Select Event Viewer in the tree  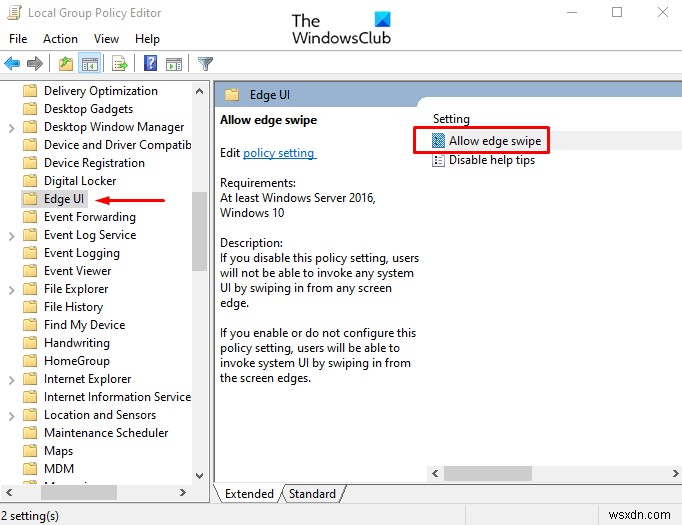click(77, 271)
